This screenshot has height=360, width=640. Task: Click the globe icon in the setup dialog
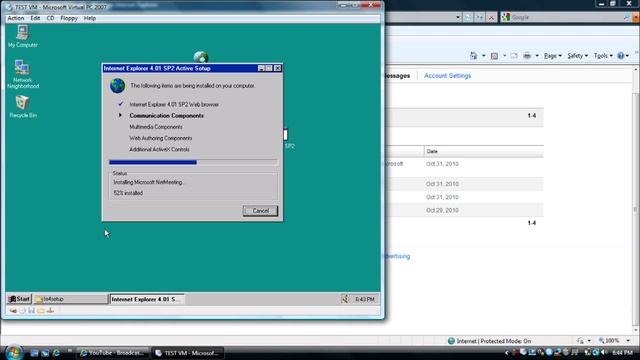pos(118,86)
